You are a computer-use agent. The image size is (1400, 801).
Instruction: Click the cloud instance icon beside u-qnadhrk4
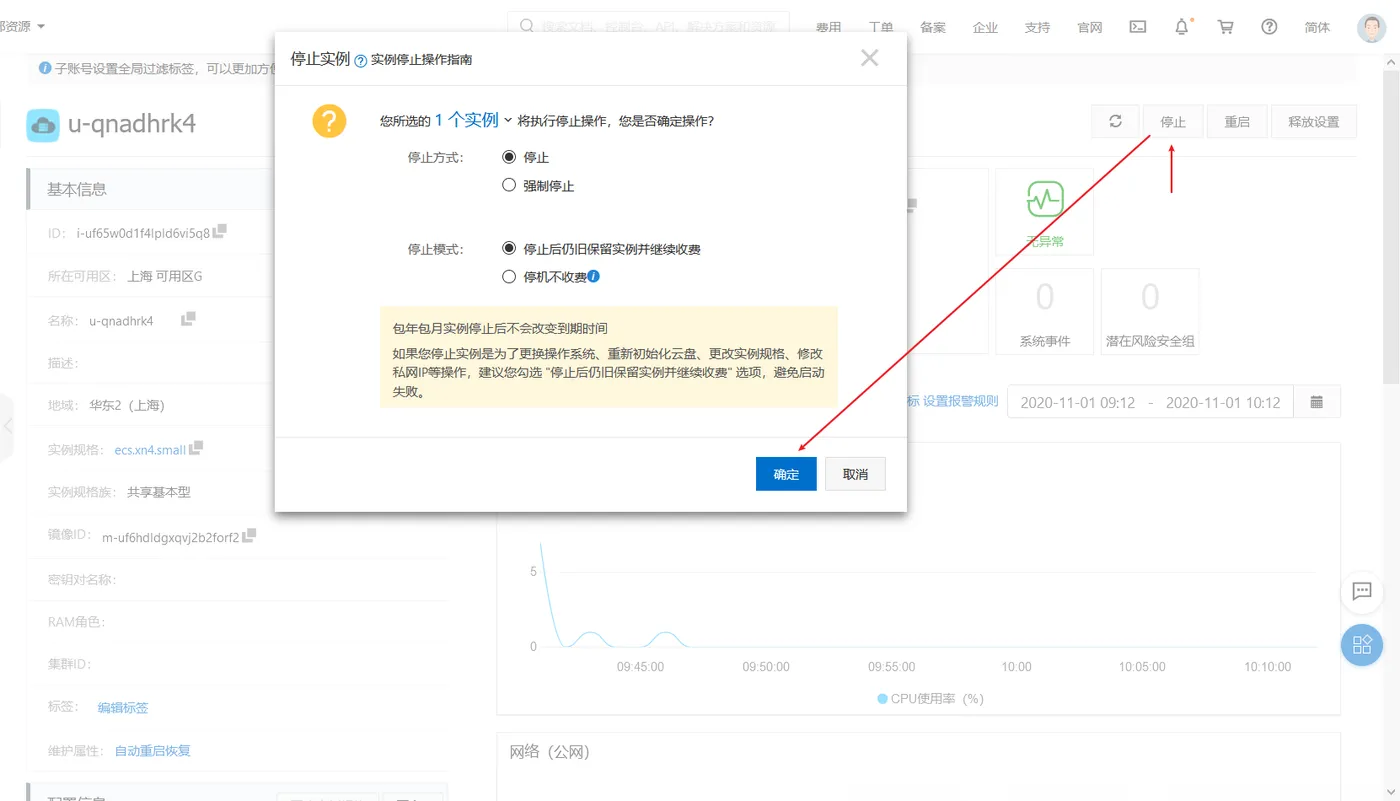pyautogui.click(x=43, y=125)
